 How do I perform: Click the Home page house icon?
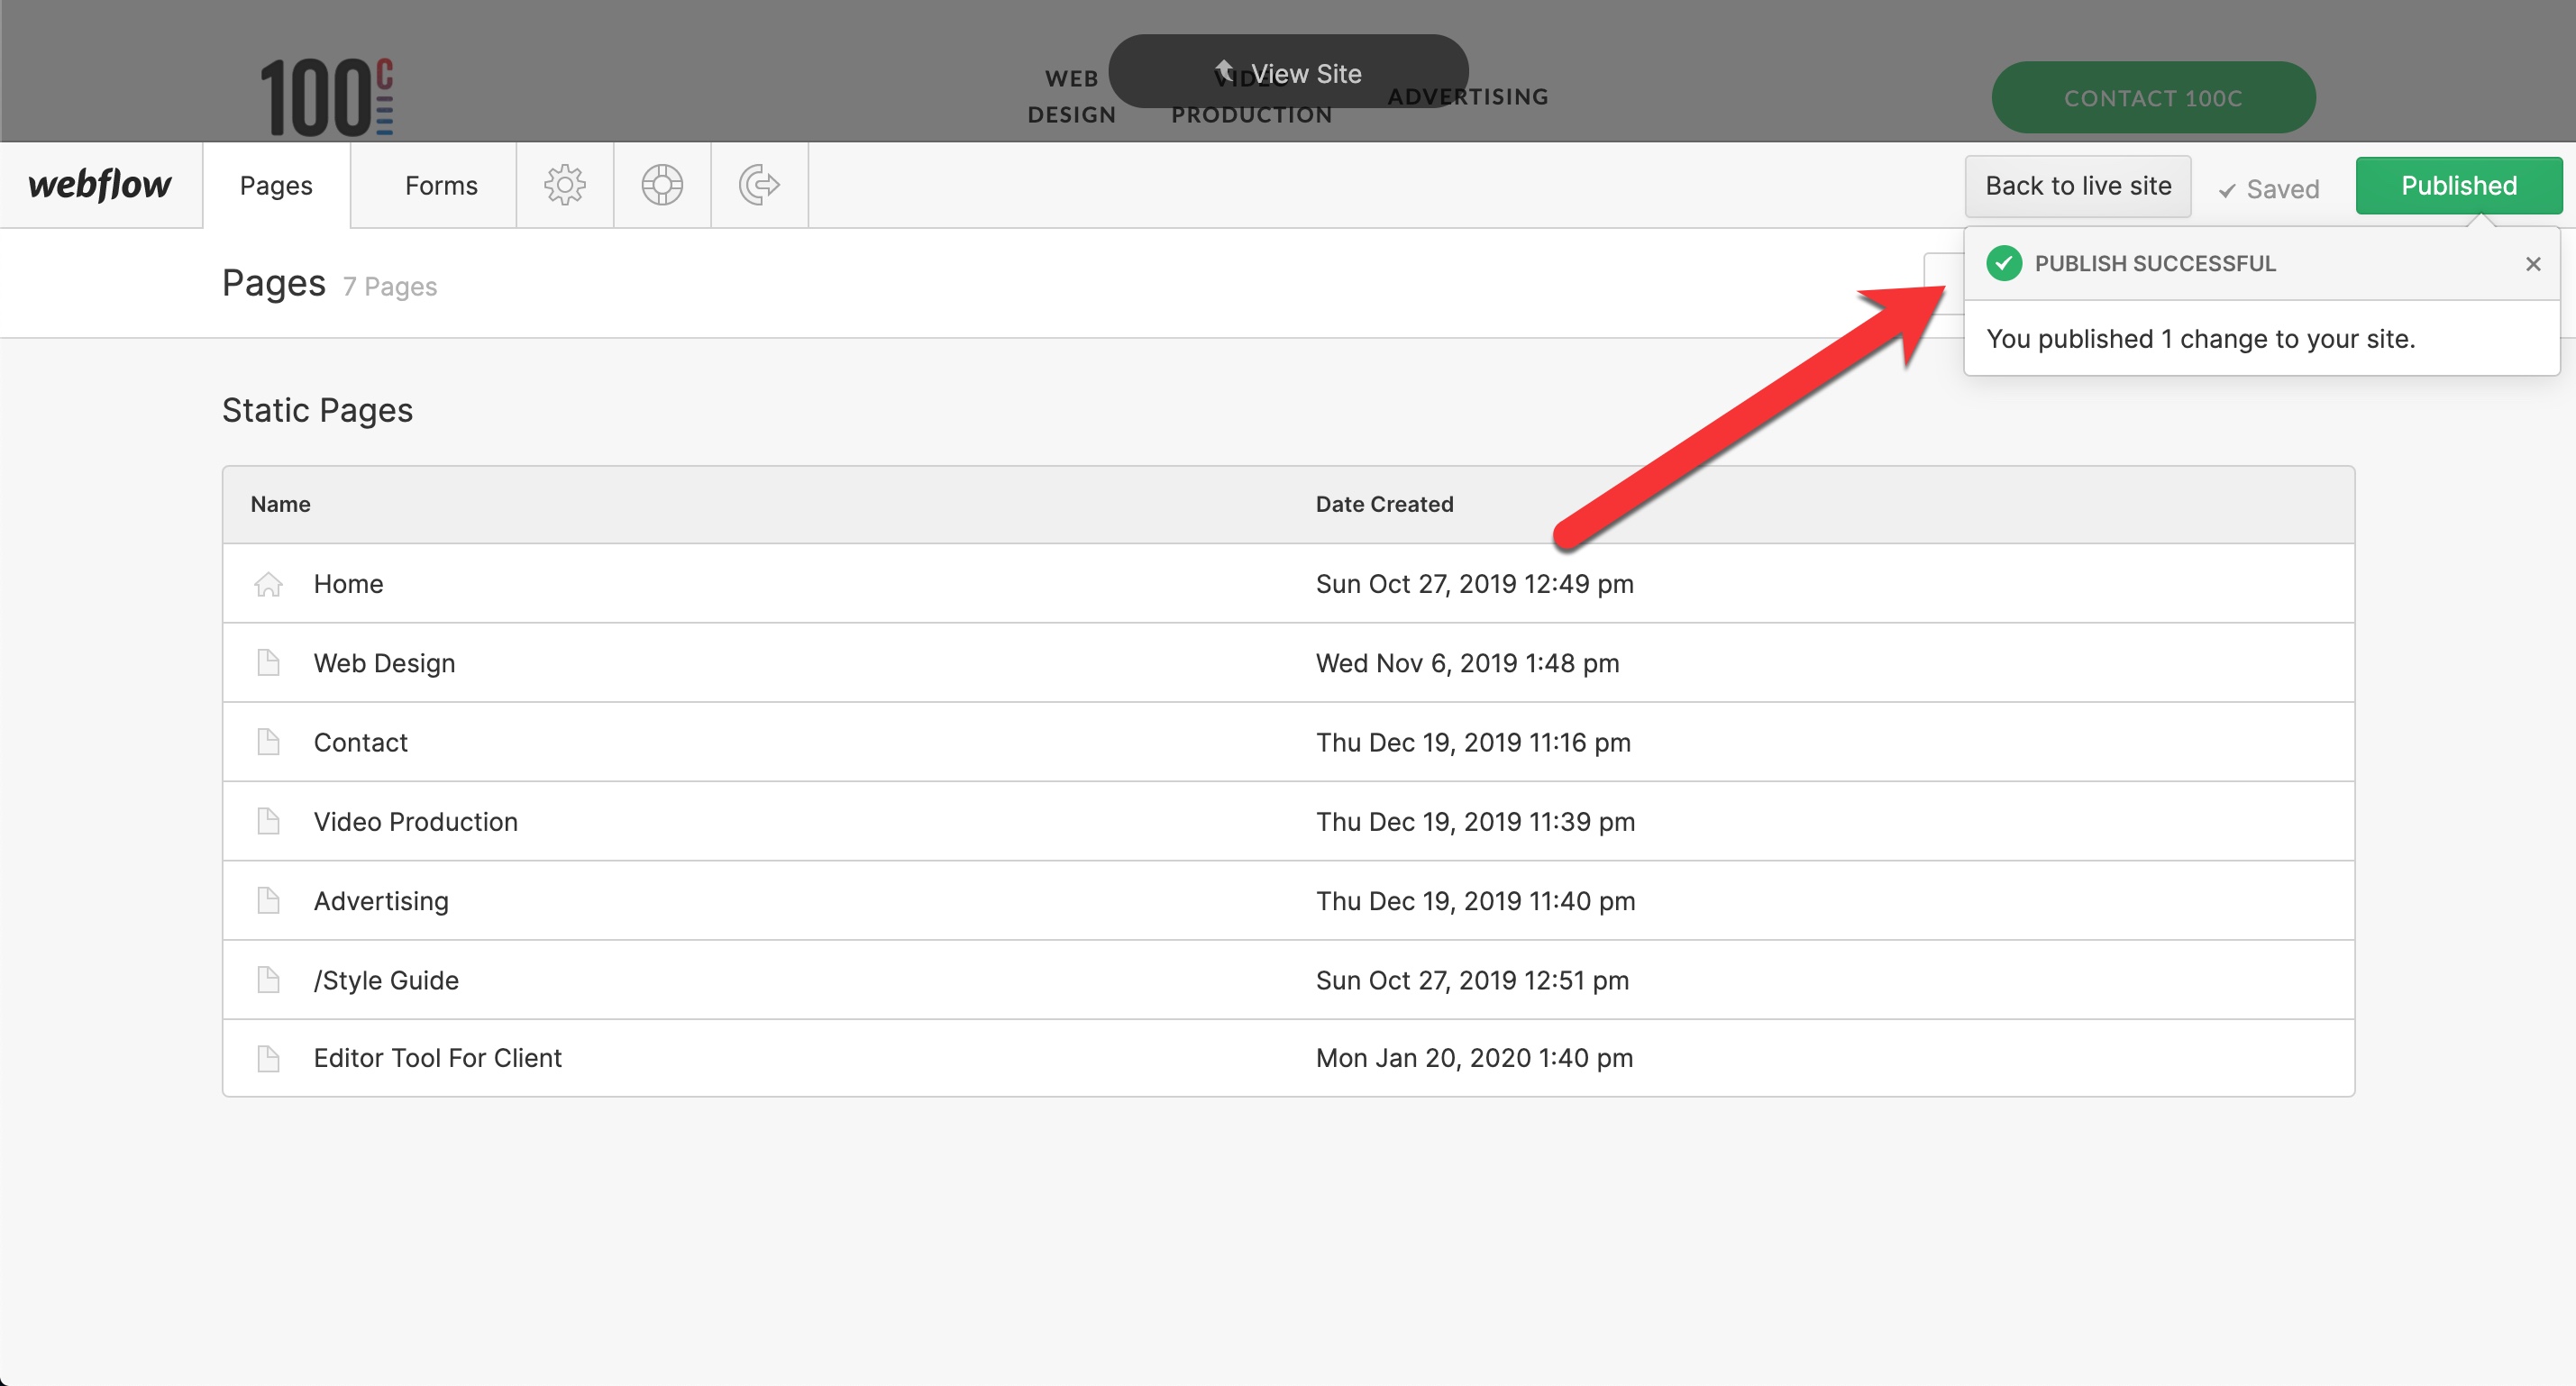pyautogui.click(x=268, y=584)
